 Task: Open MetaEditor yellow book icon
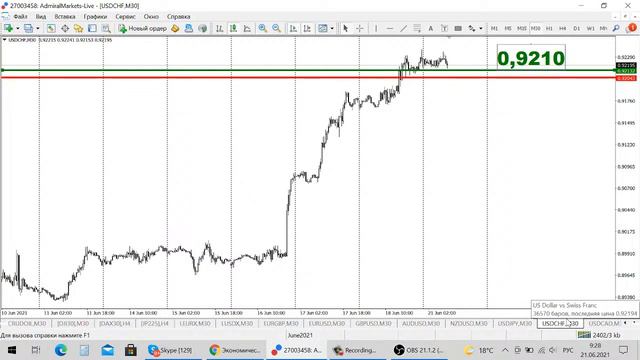(175, 28)
